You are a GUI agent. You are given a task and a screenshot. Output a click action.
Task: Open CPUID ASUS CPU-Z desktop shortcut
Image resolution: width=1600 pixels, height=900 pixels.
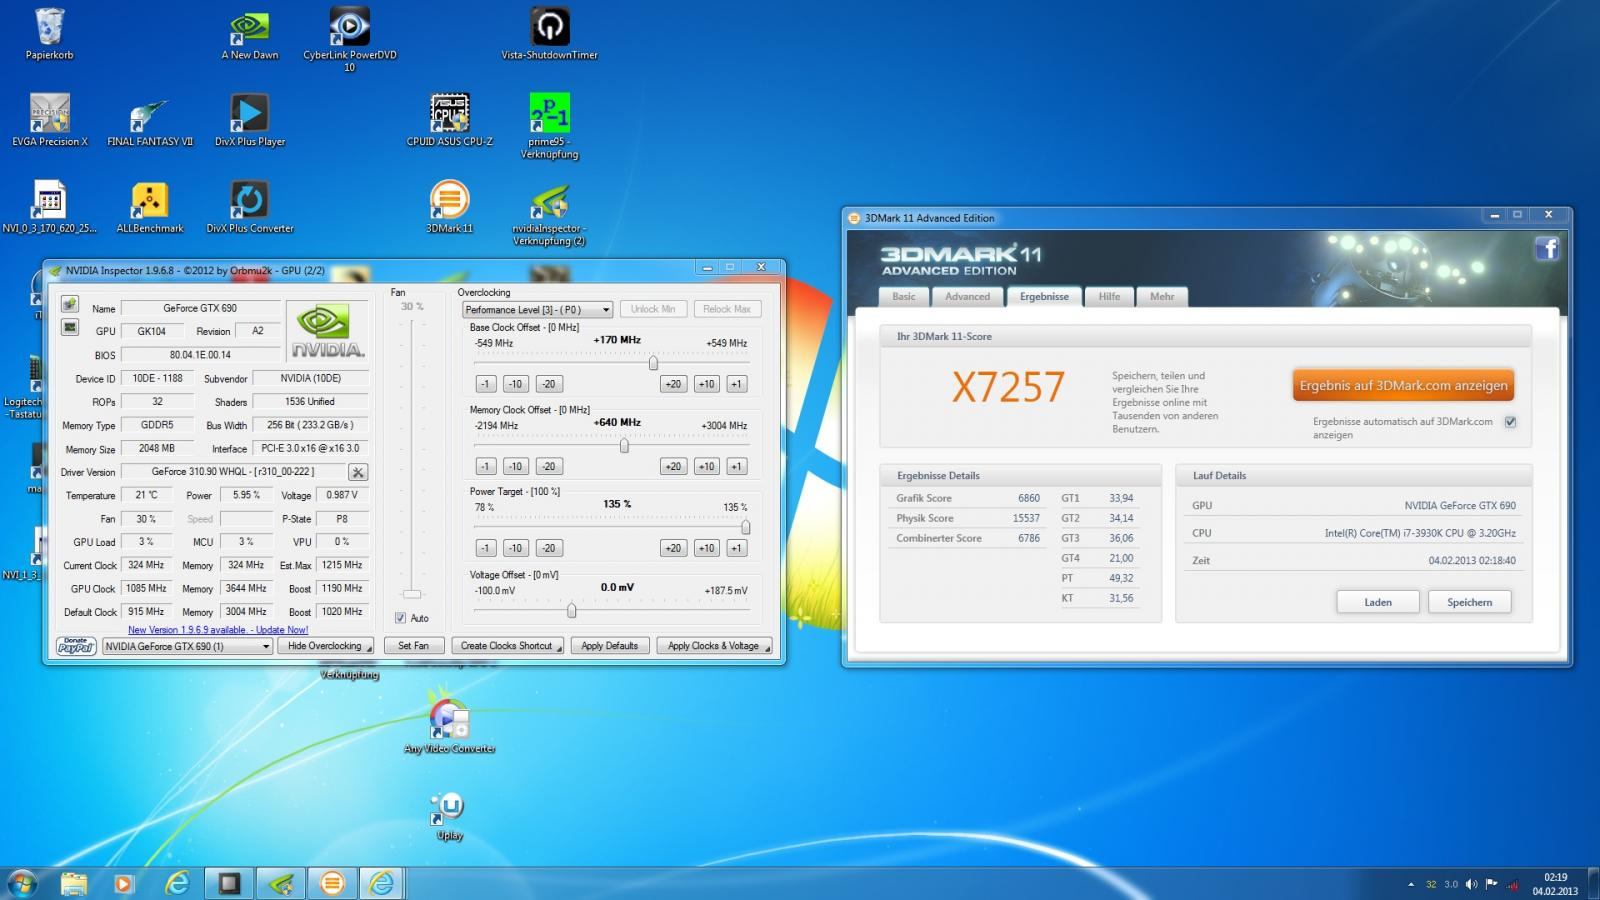449,114
